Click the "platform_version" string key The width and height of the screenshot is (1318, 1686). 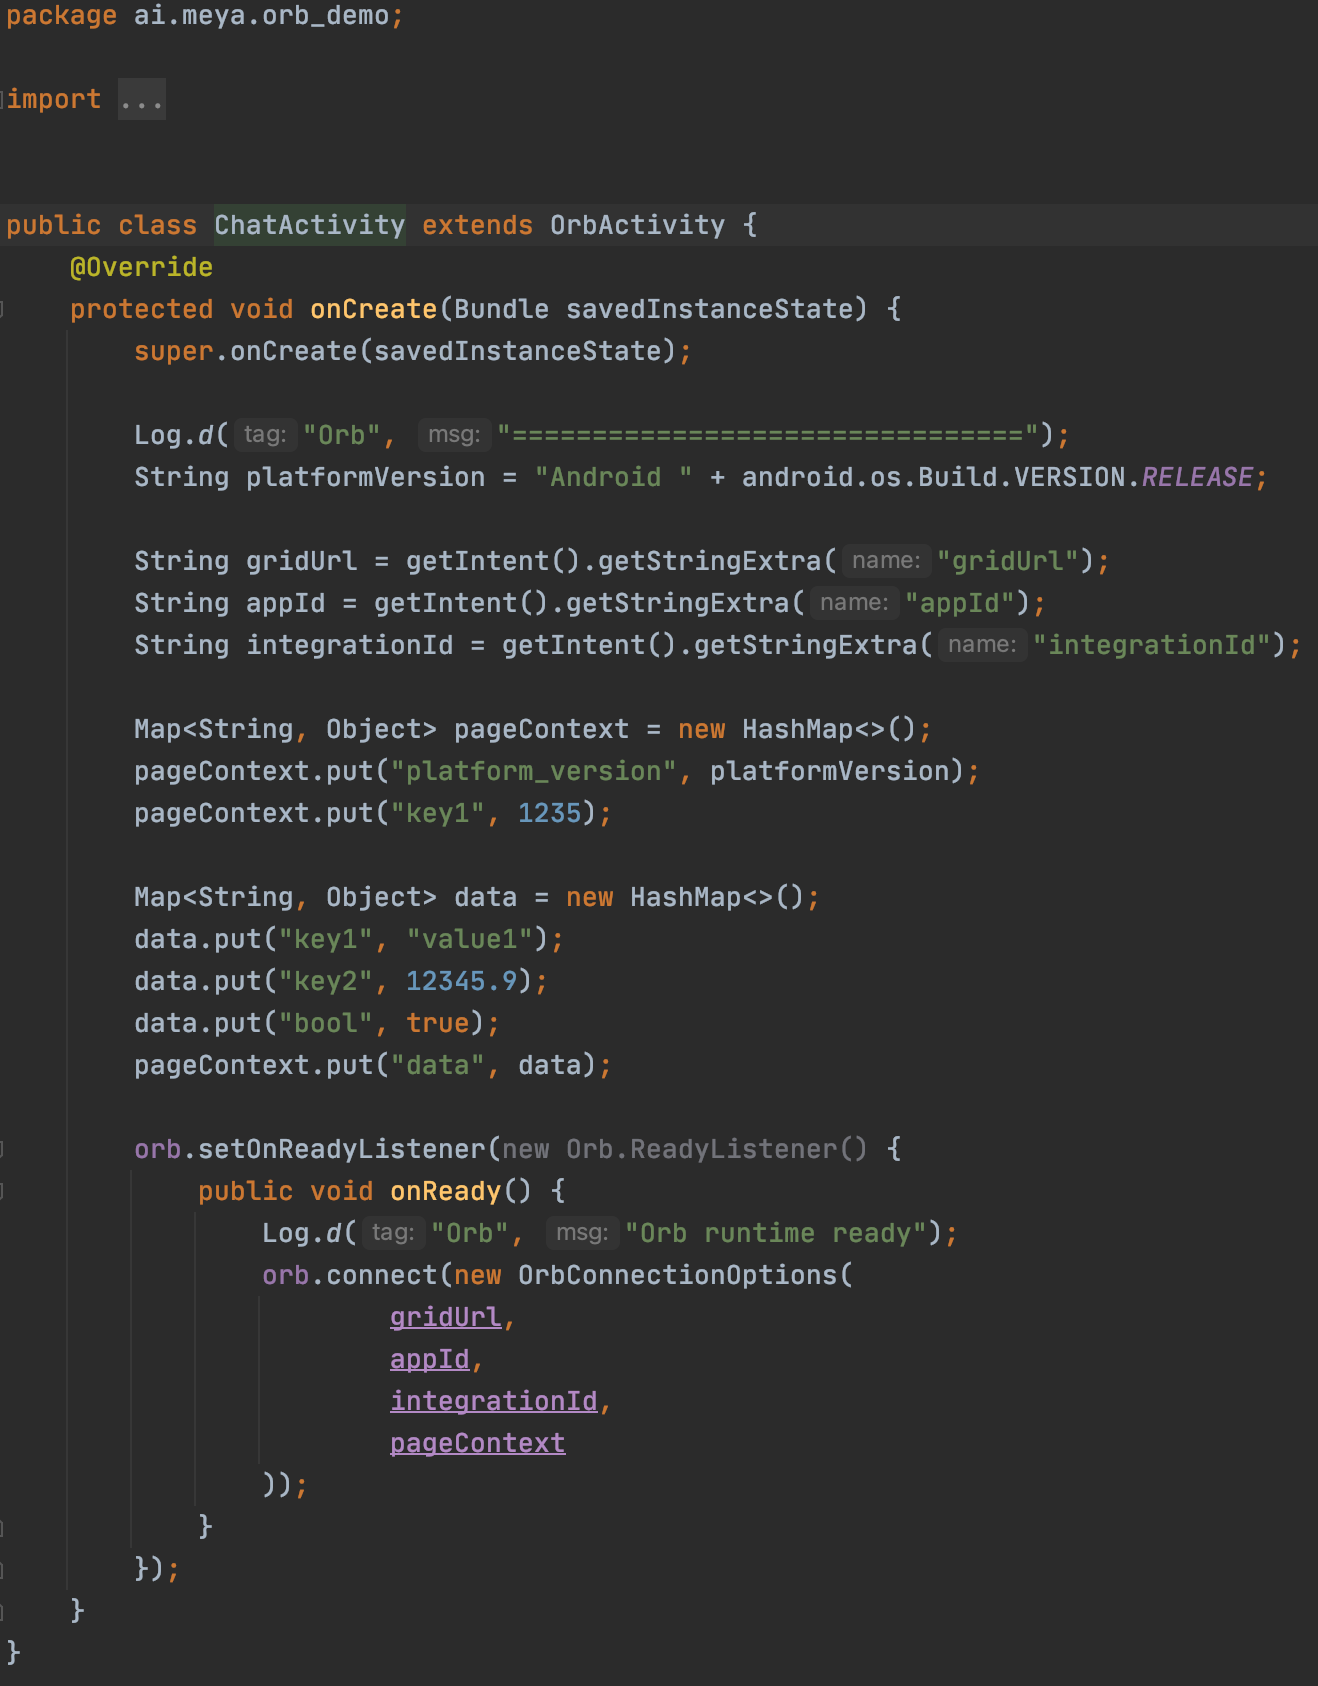[x=533, y=771]
